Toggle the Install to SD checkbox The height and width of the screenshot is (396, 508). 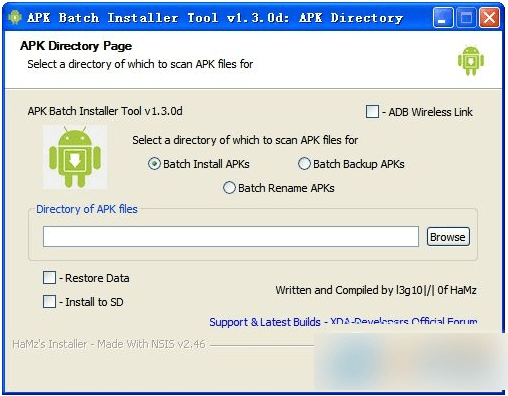(x=49, y=301)
